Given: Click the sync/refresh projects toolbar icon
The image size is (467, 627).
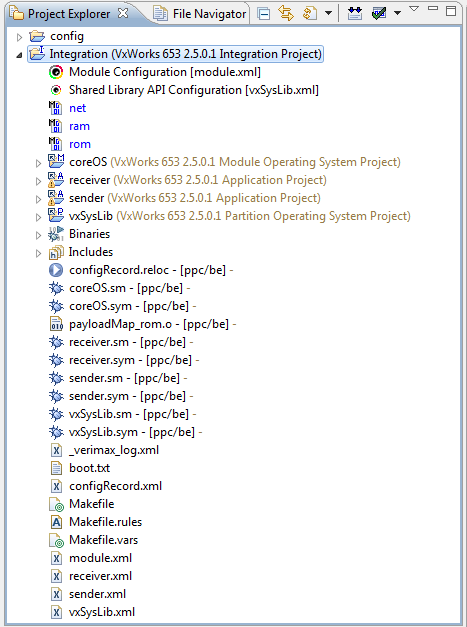Looking at the screenshot, I should tap(310, 14).
